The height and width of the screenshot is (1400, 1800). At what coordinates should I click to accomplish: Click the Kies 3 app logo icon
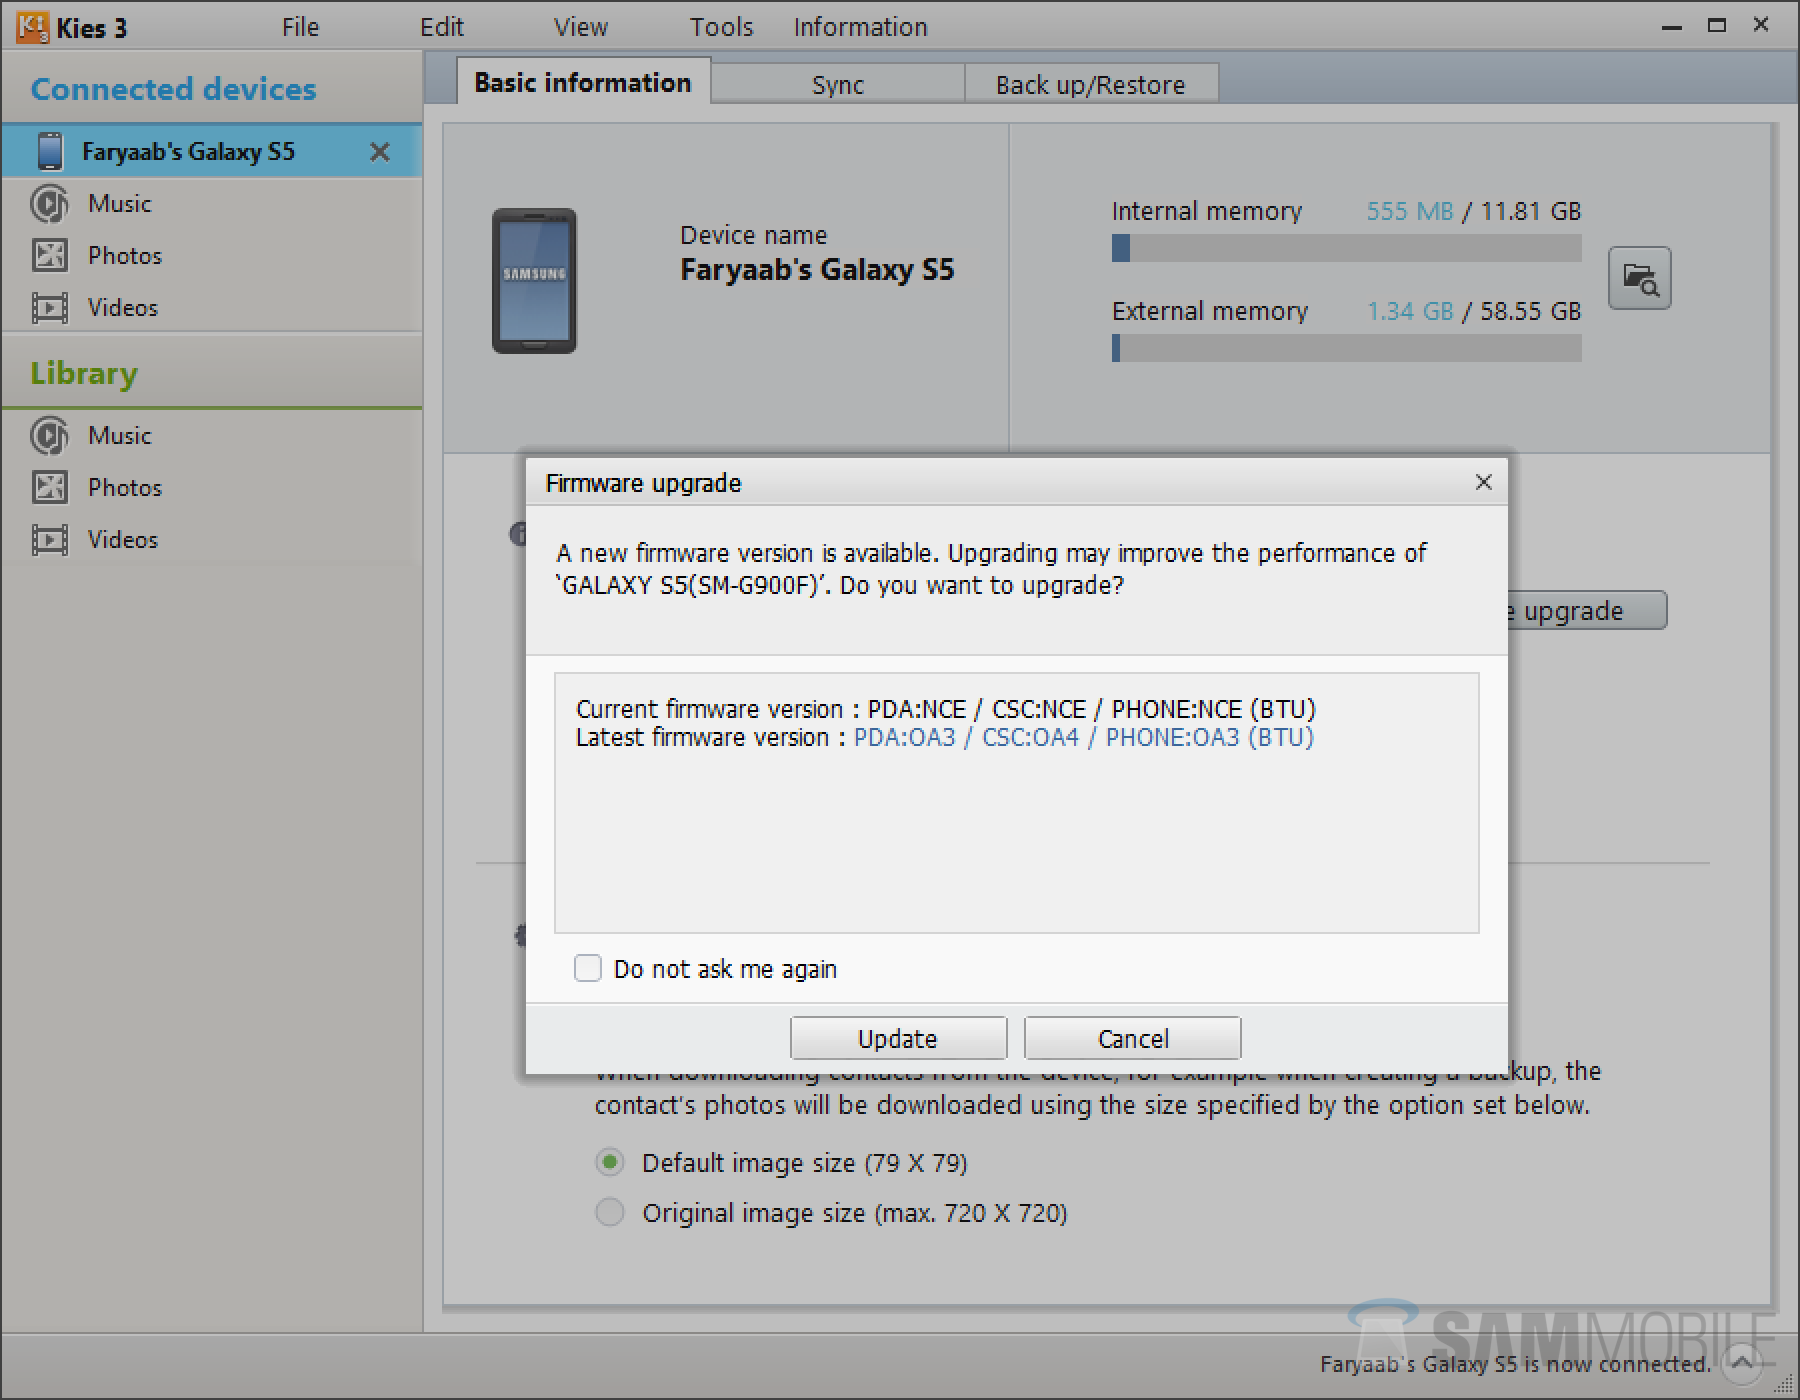coord(32,27)
